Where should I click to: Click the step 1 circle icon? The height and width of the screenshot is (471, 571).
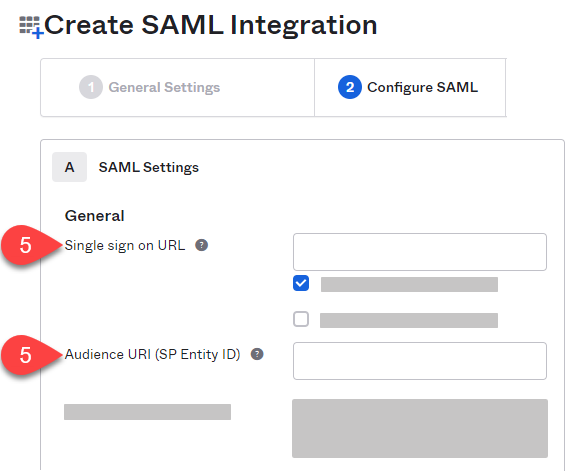coord(91,87)
